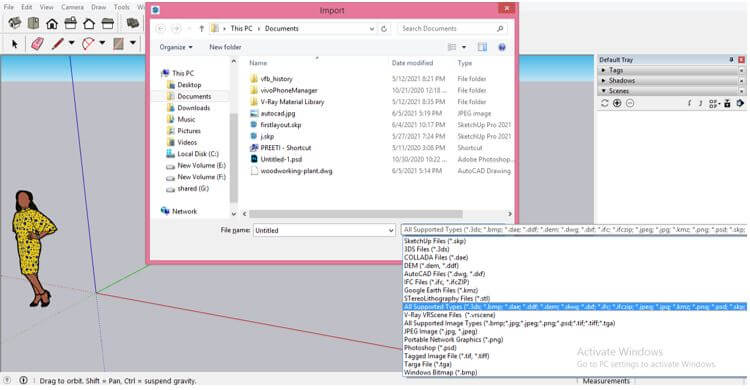Screen dimensions: 750x390
Task: Open the Arc tool dropdown arrow
Action: pyautogui.click(x=102, y=43)
